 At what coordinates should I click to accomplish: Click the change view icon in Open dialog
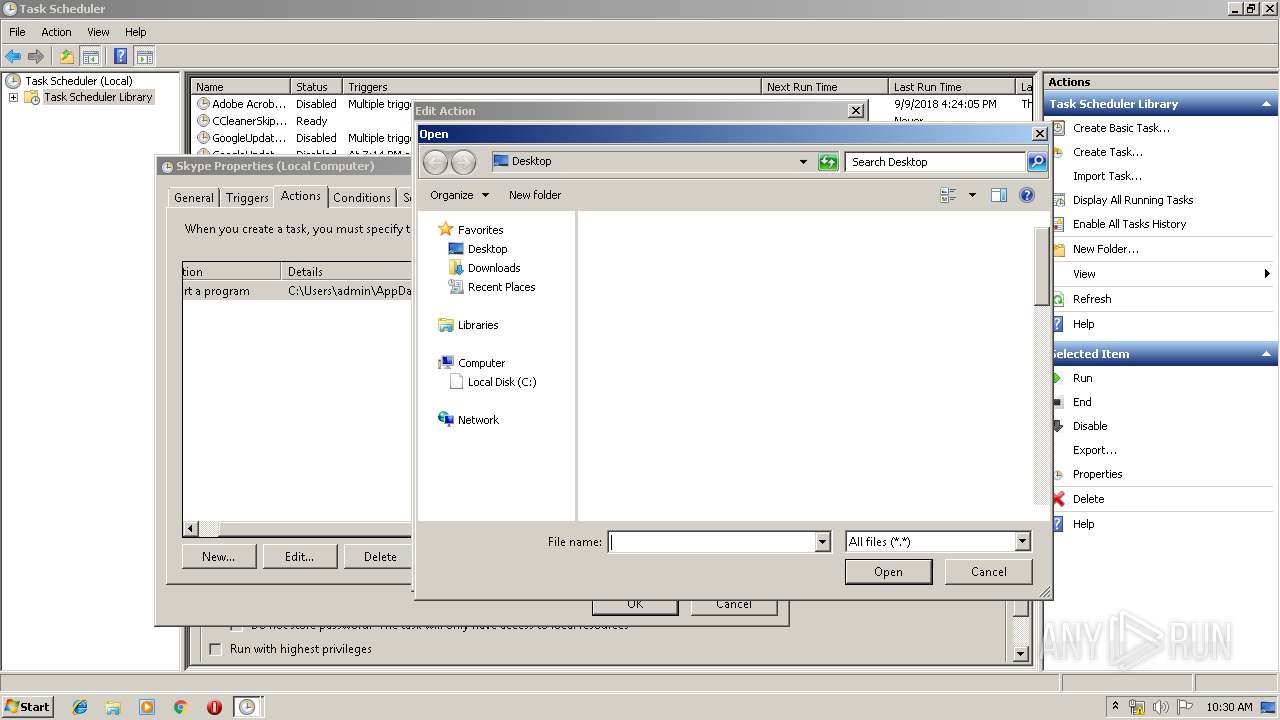tap(948, 195)
